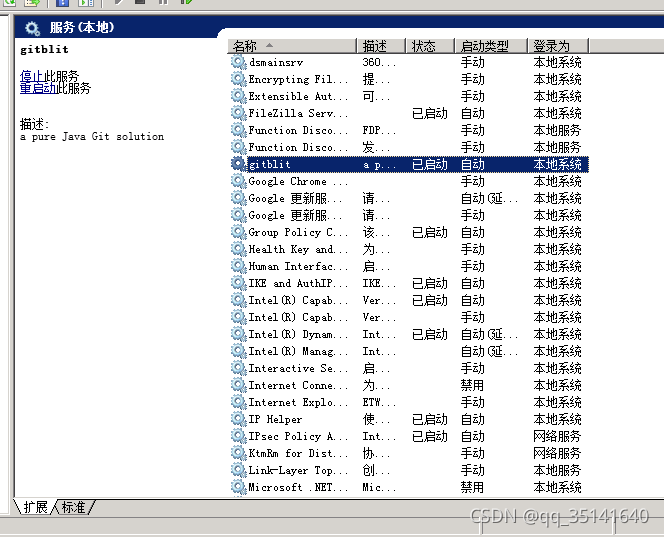Select the Interactive Se... service icon
The height and width of the screenshot is (537, 664).
coord(238,368)
